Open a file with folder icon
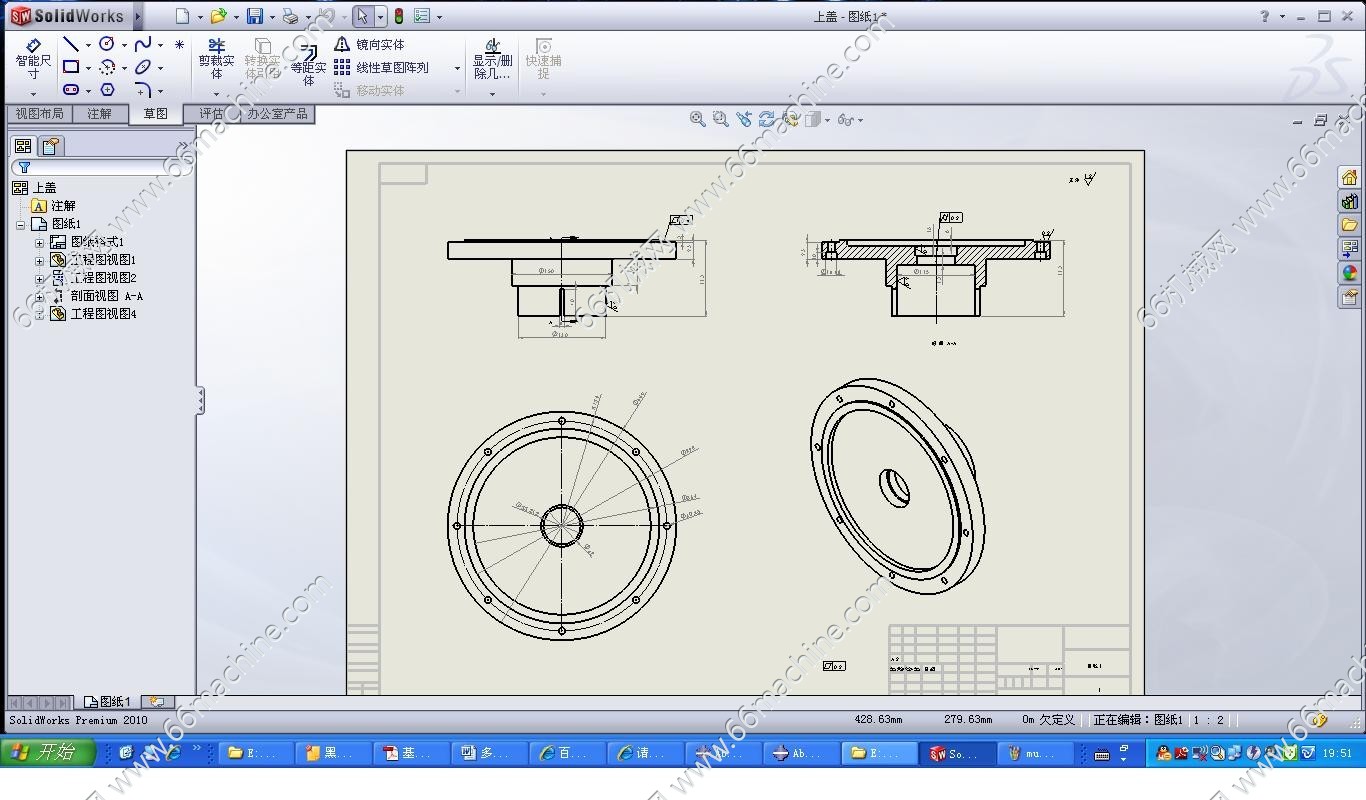 click(218, 16)
